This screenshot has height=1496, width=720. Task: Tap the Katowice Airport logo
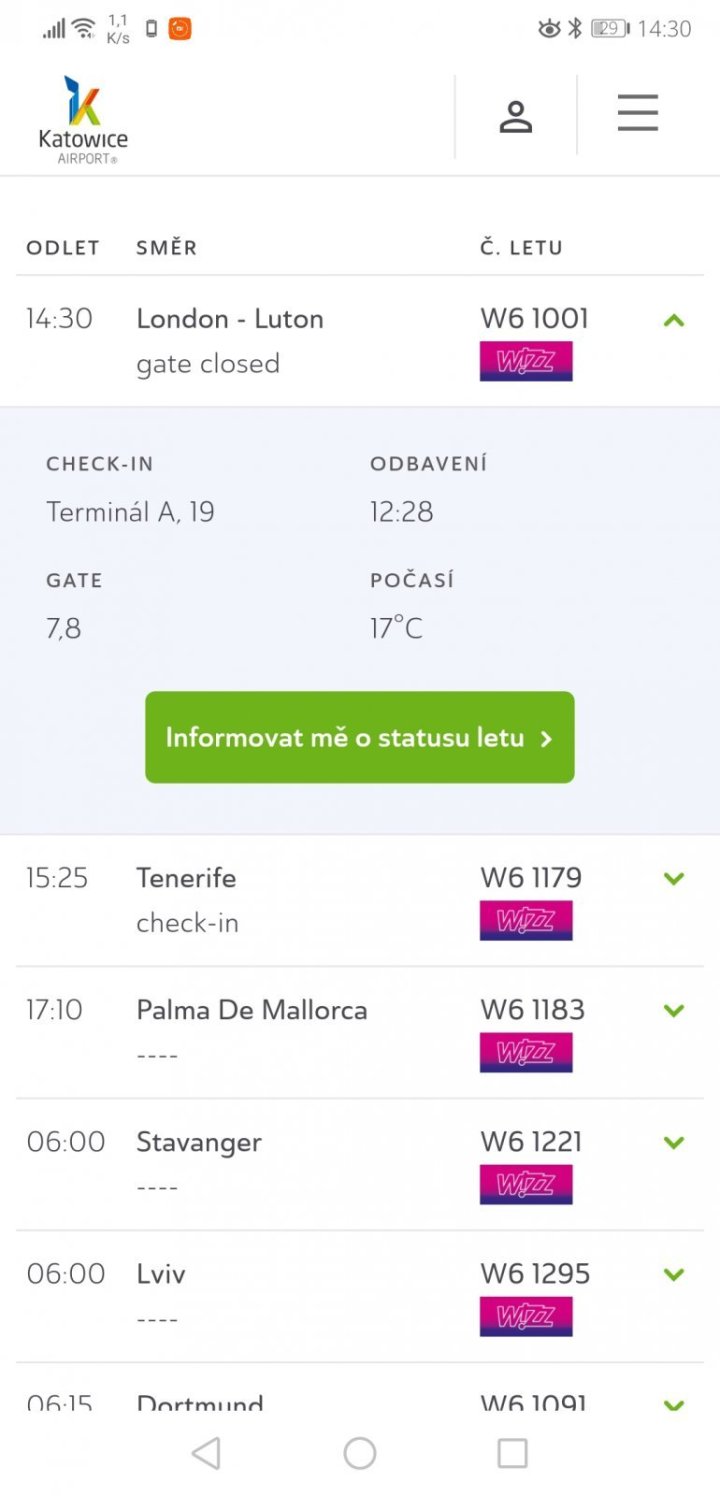[83, 120]
